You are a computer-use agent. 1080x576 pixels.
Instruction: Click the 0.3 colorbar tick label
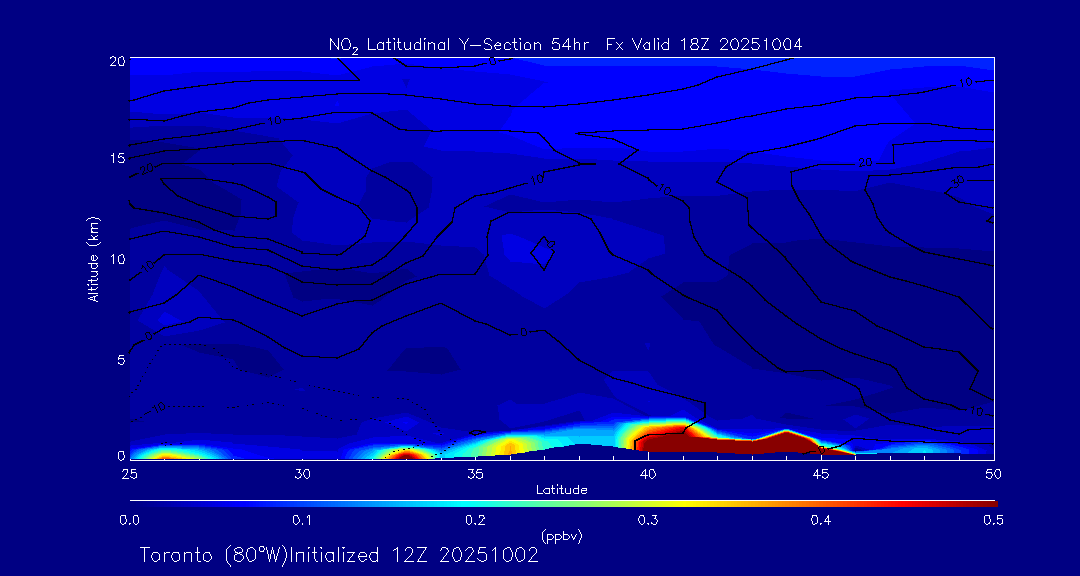(x=648, y=520)
